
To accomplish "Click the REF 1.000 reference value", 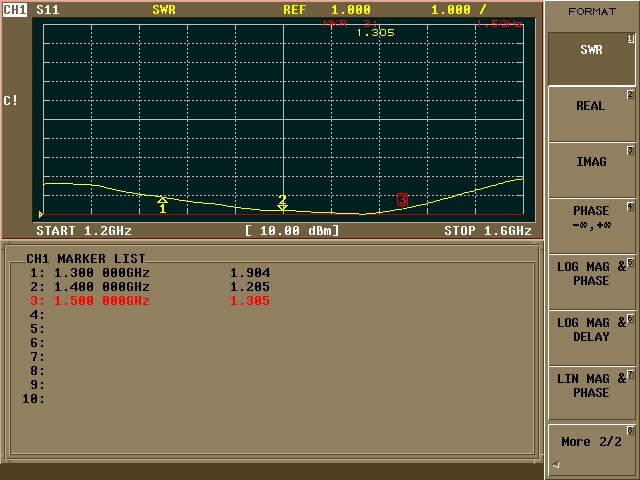I will (327, 9).
